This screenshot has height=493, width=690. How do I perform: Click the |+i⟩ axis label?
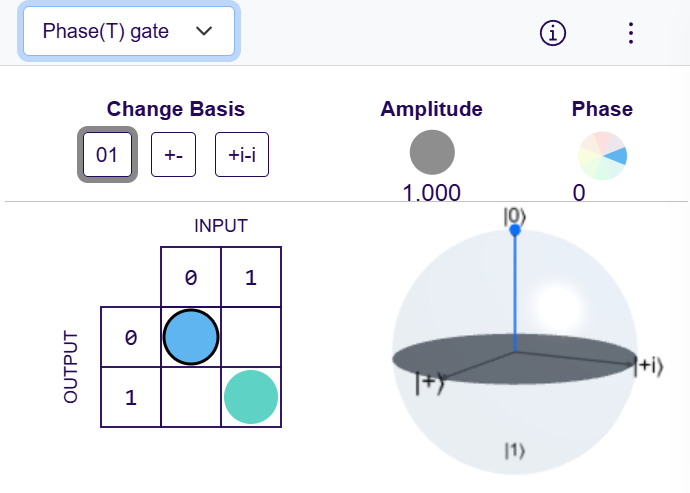coord(650,367)
